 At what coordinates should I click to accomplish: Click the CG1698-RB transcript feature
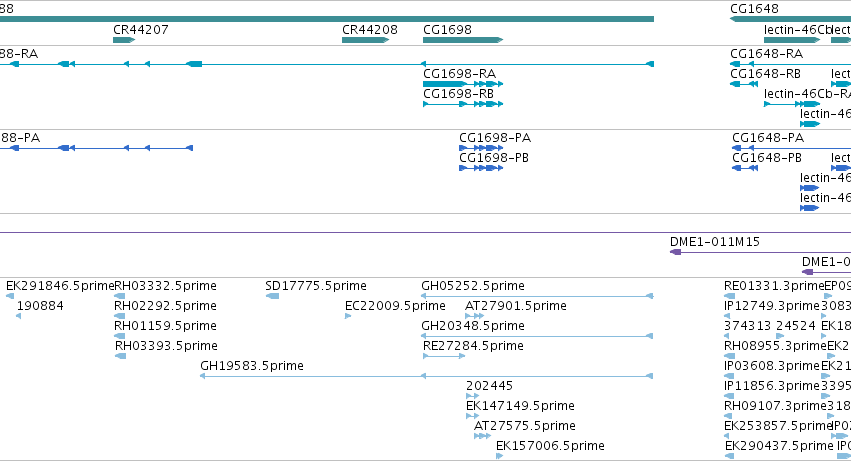(463, 104)
